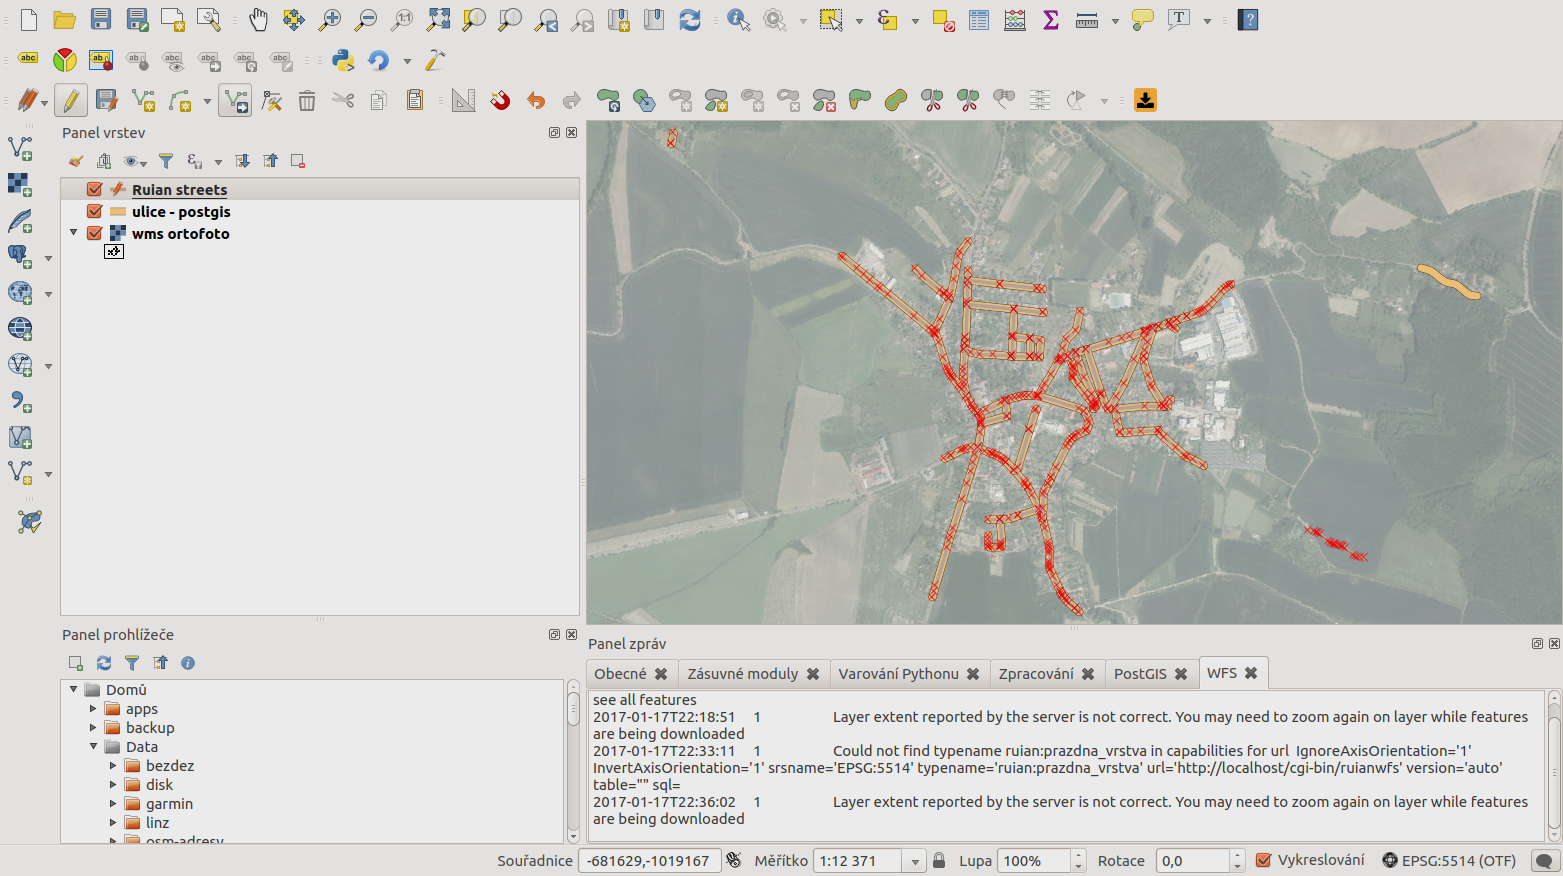This screenshot has width=1563, height=876.
Task: Toggle mouse extents display icon next to coordinates
Action: coord(734,860)
